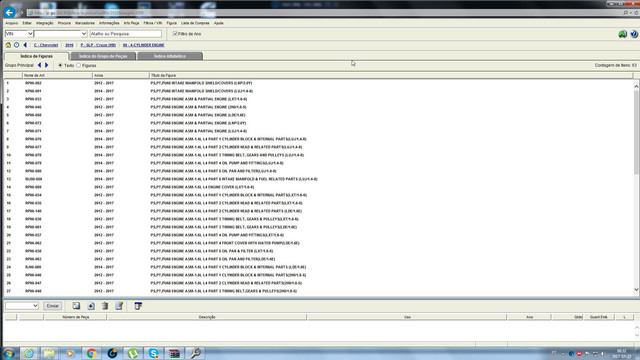Select the Texto radio button
The width and height of the screenshot is (640, 360).
60,65
